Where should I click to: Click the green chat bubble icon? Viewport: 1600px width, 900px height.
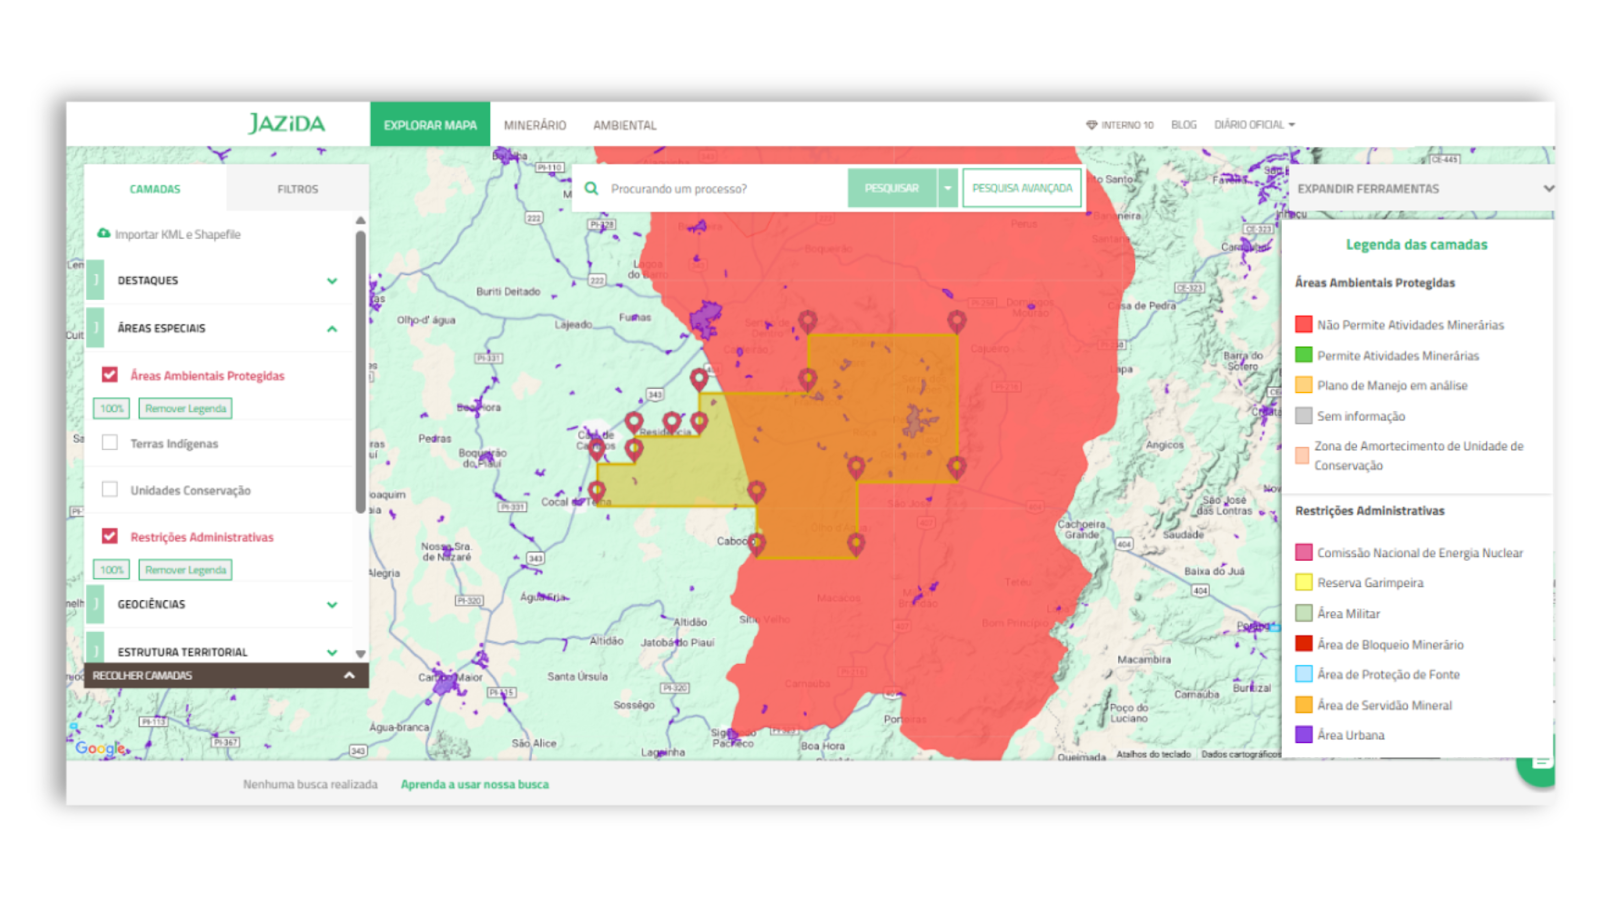1538,766
